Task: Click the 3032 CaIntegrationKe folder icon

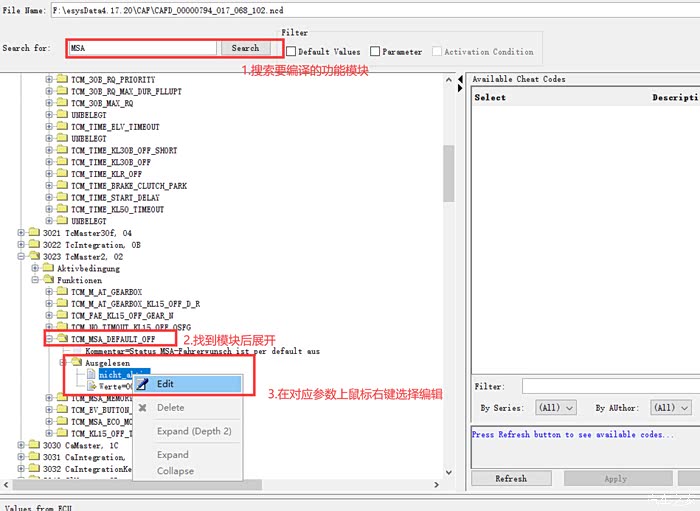Action: [34, 469]
